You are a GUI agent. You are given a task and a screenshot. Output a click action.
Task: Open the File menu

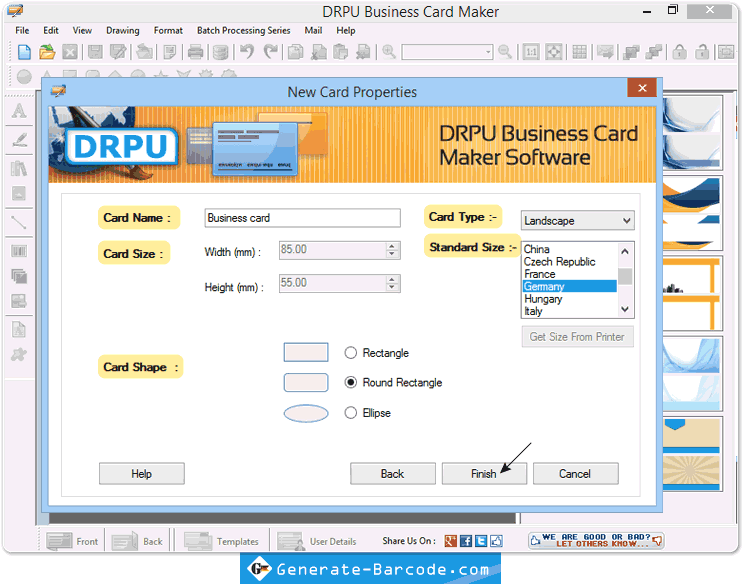click(22, 30)
